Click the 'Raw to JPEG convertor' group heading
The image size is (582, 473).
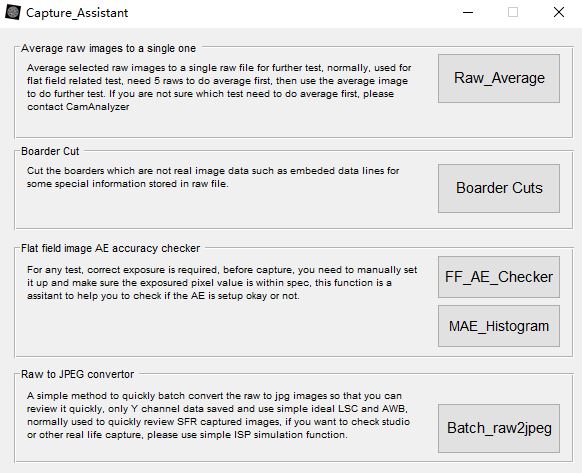click(78, 374)
